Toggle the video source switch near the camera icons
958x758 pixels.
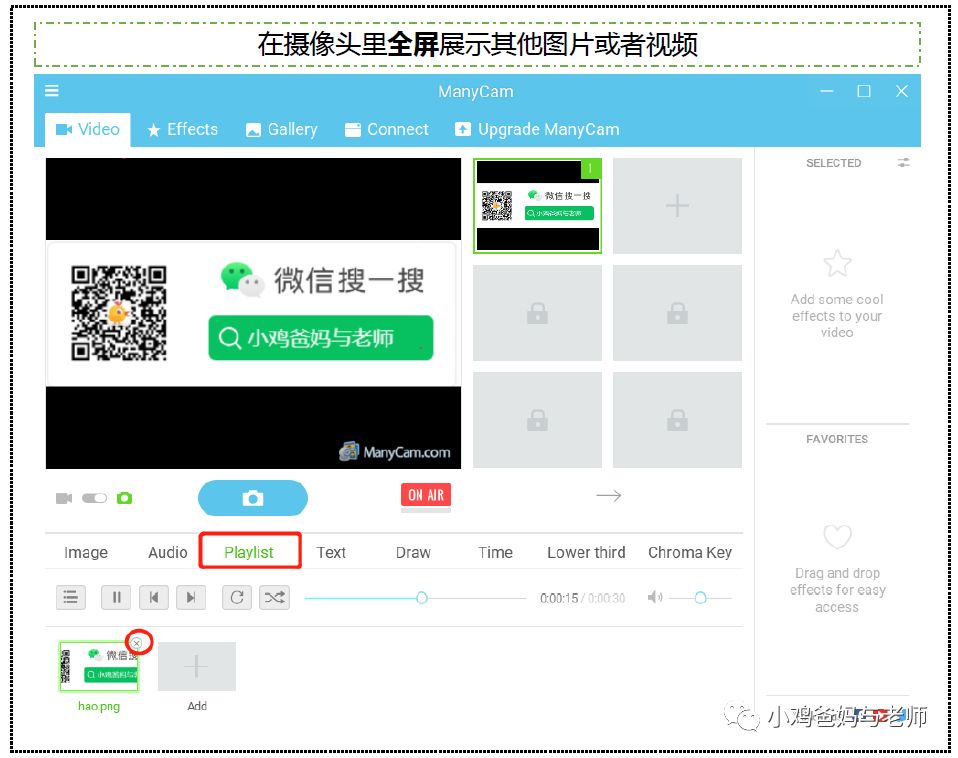[93, 497]
